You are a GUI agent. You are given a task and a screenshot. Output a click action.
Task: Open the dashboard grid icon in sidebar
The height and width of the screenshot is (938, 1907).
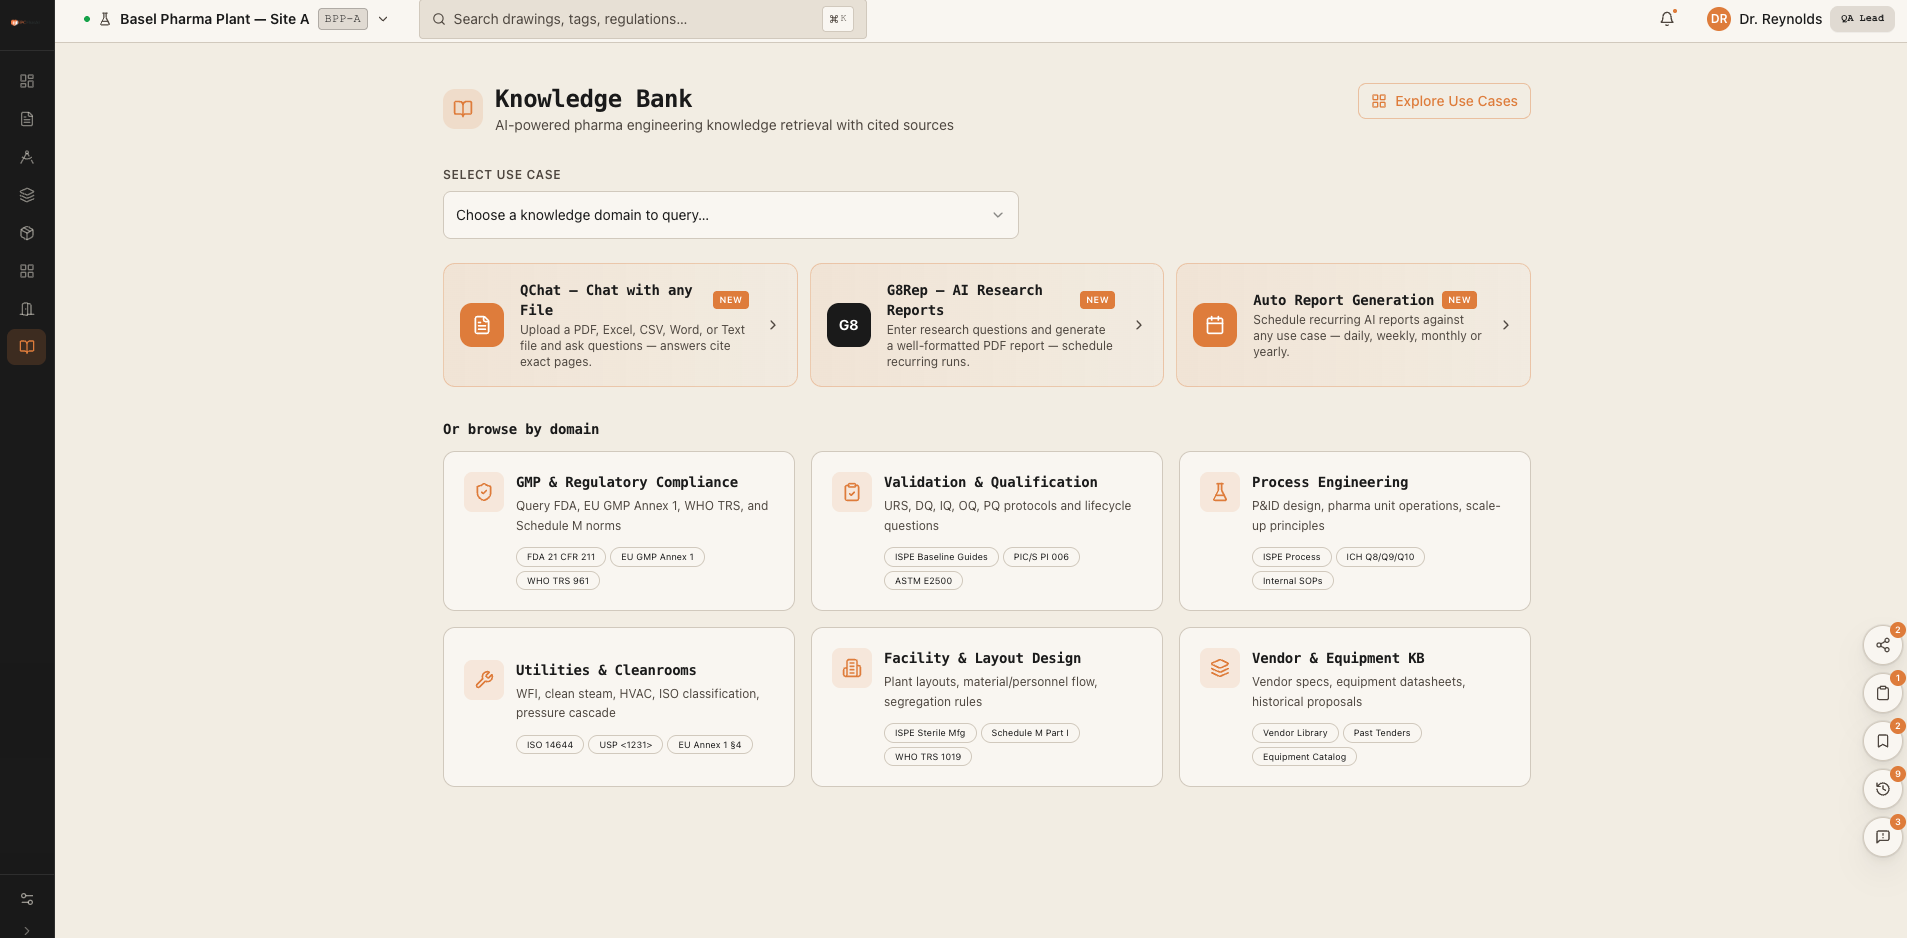pyautogui.click(x=27, y=81)
